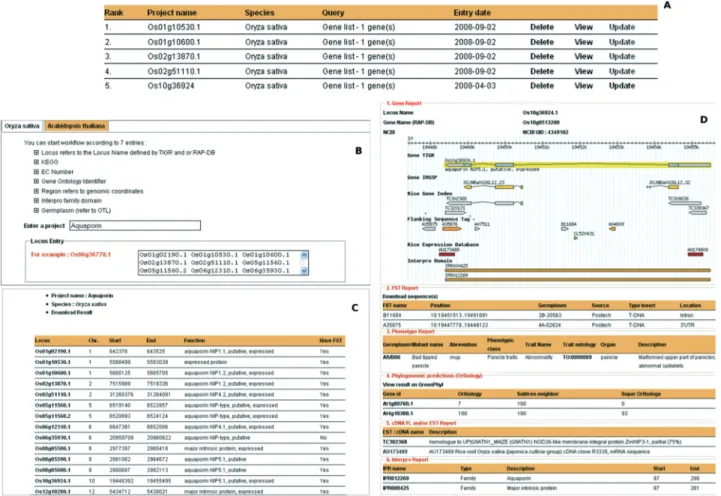Click the red AU173489 expression database marker
Image resolution: width=721 pixels, height=496 pixels.
(x=446, y=254)
